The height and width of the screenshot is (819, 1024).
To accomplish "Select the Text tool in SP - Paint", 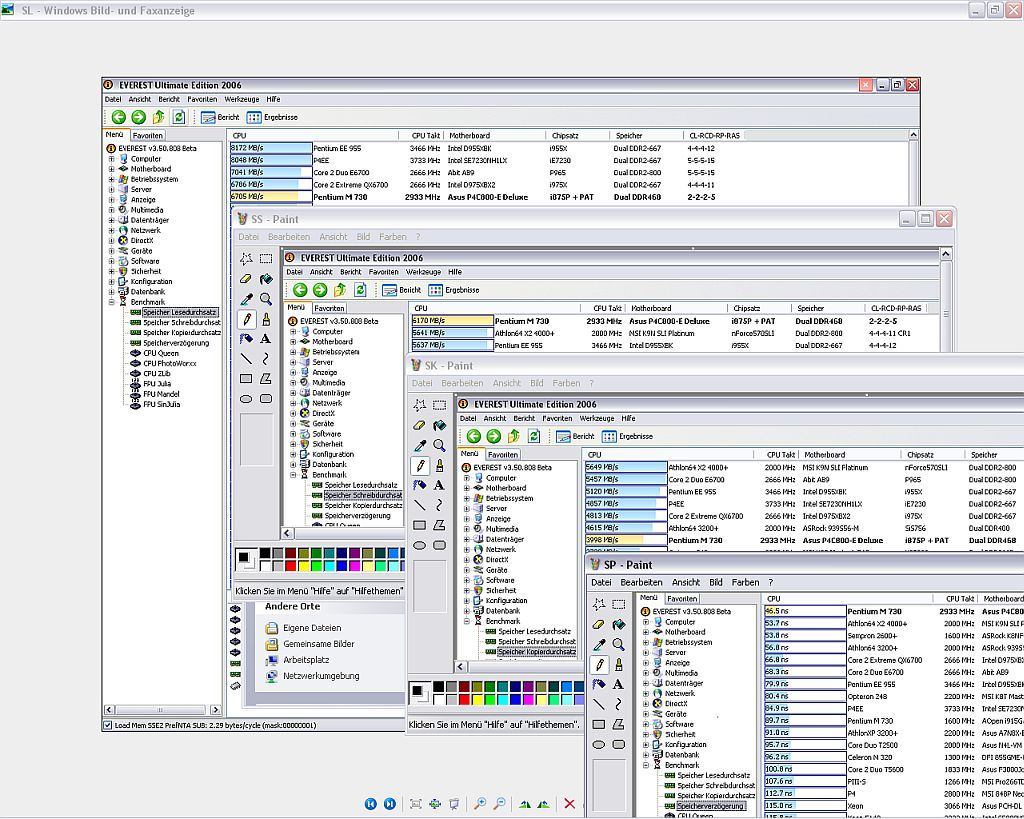I will pos(618,684).
